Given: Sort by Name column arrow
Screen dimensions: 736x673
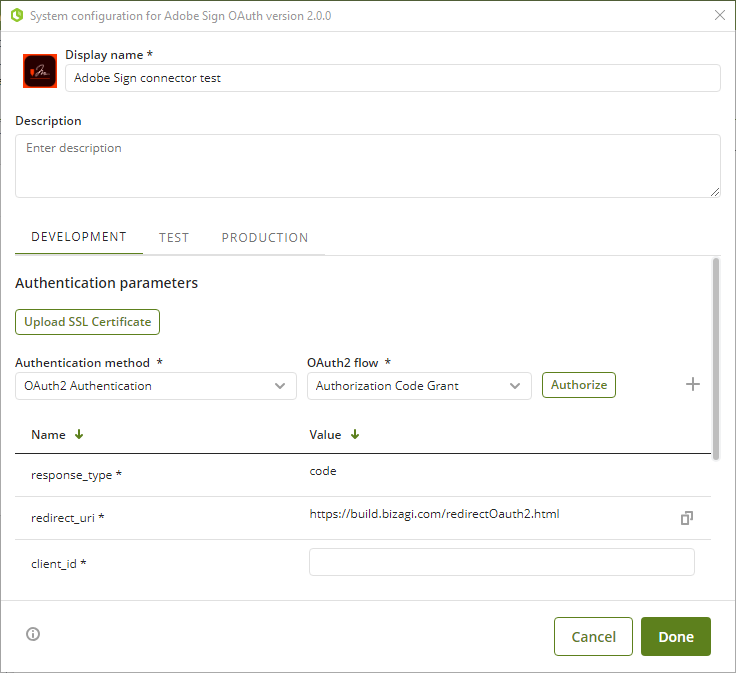Looking at the screenshot, I should point(79,434).
